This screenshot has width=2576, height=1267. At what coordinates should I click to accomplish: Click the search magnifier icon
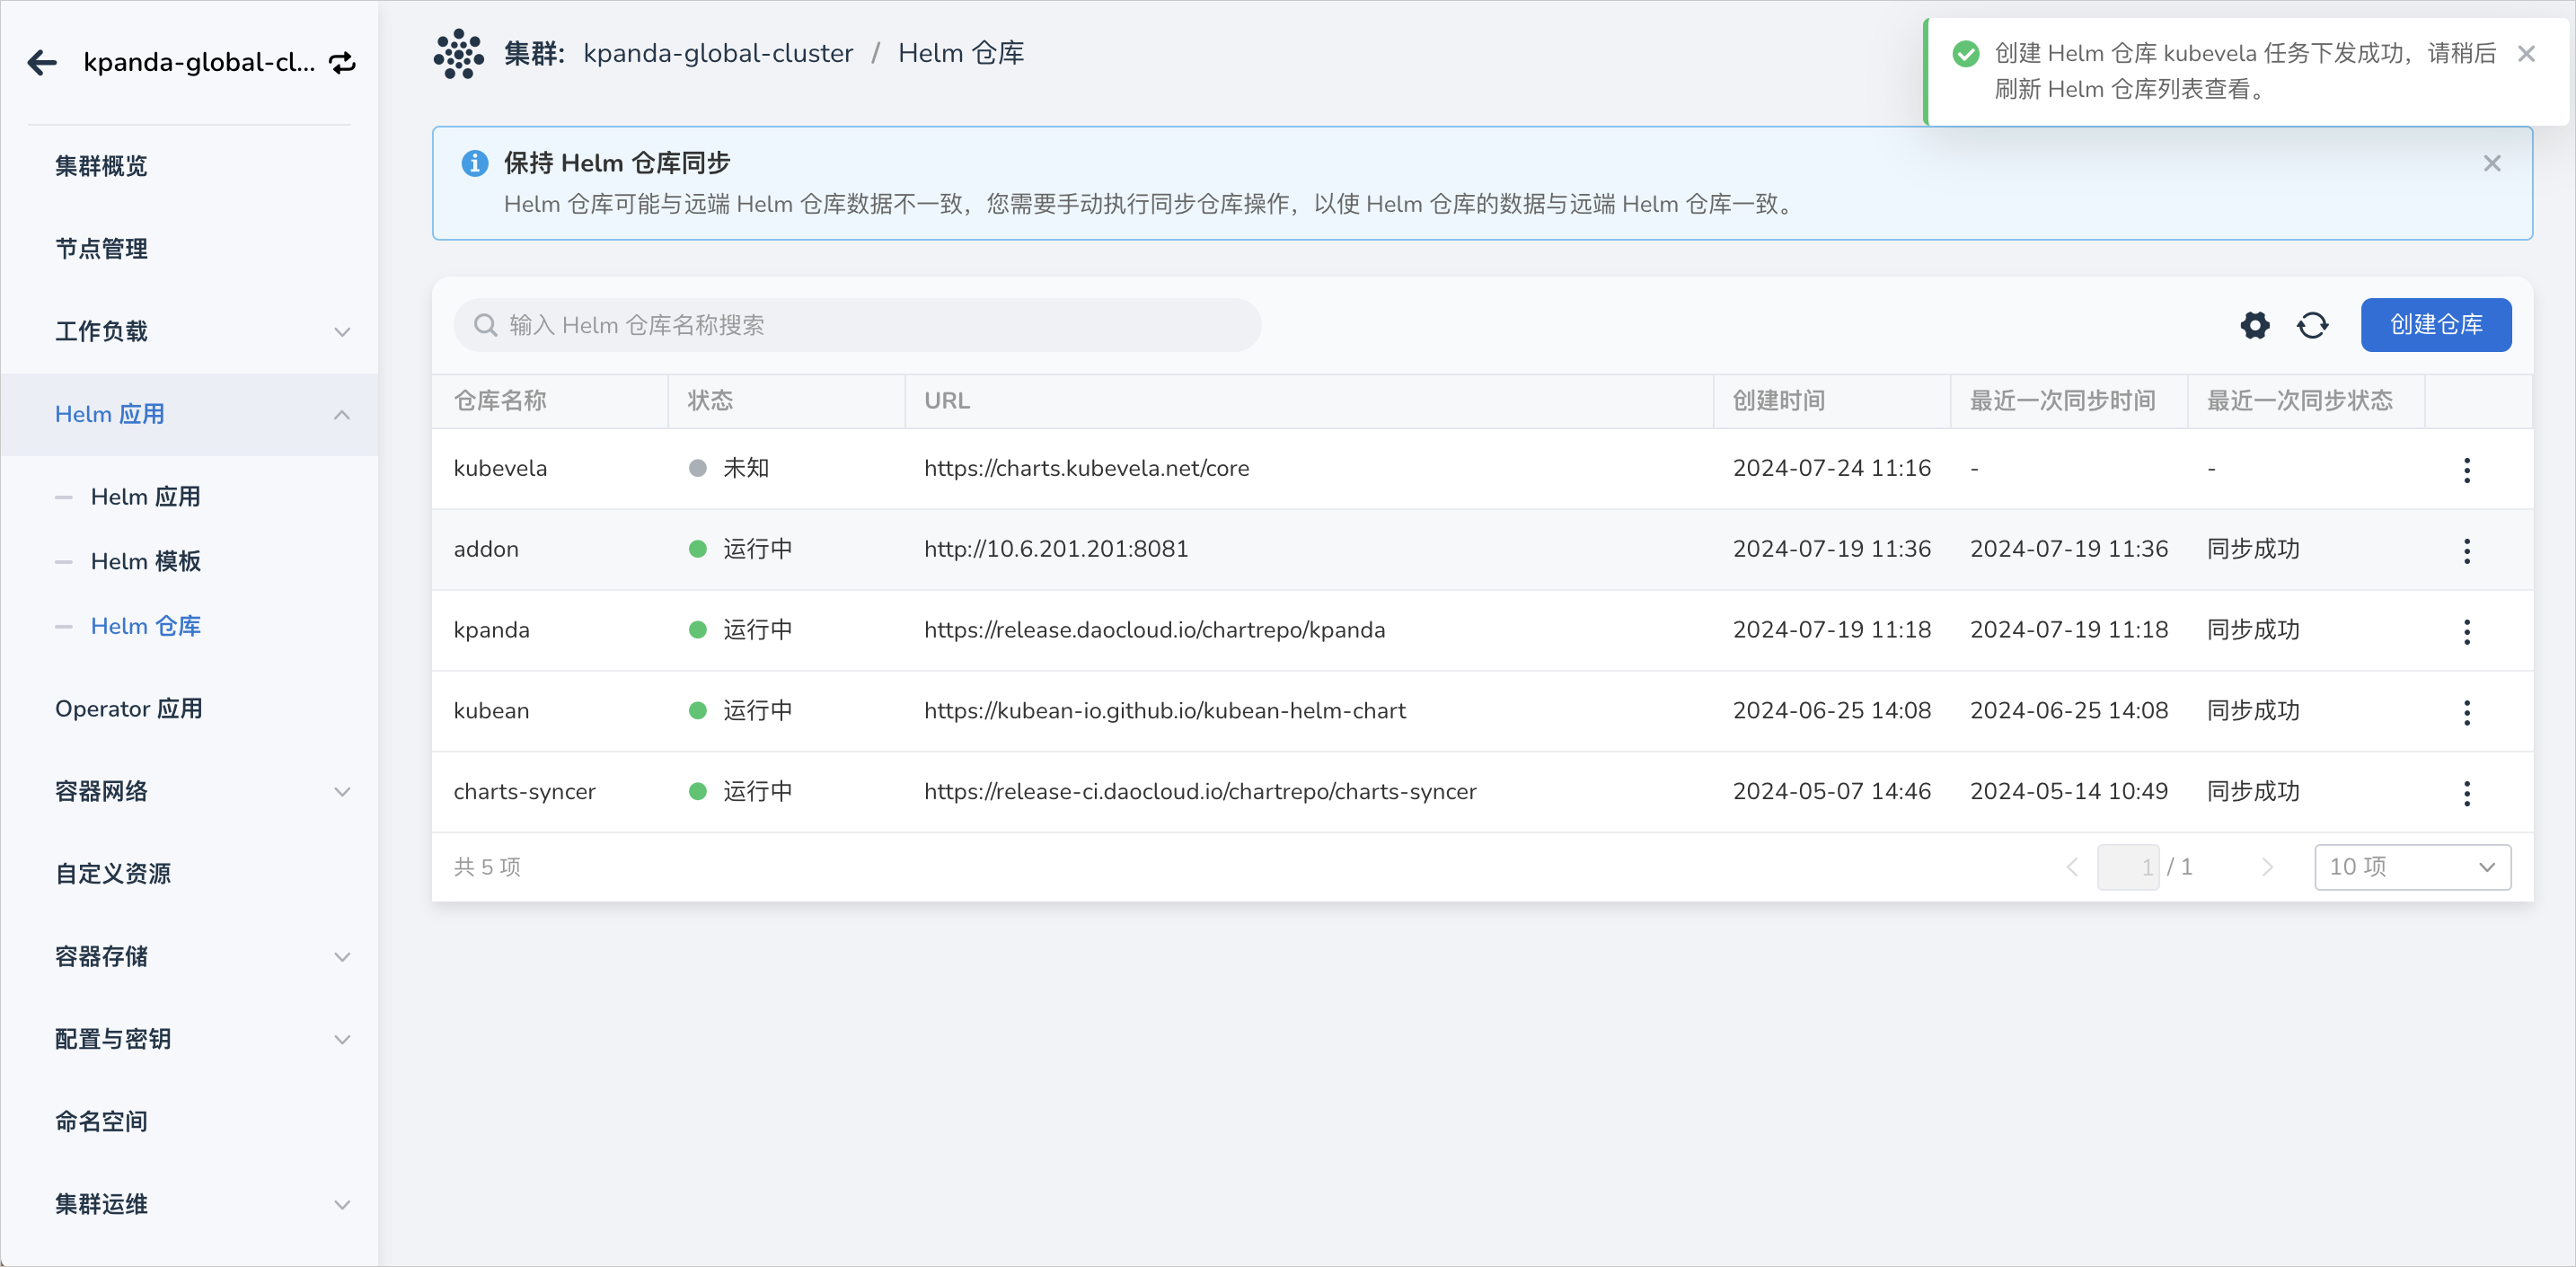(x=485, y=325)
